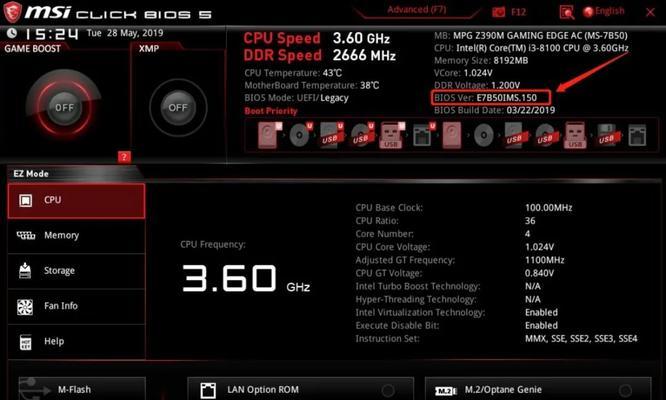
Task: Click the MSI dragon shield logo
Action: click(12, 12)
